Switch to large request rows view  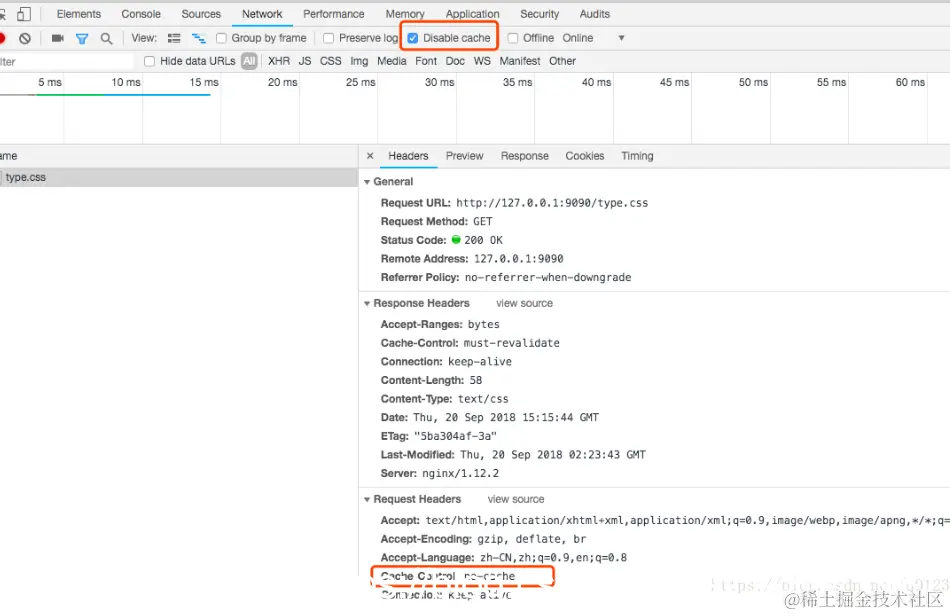[x=174, y=38]
